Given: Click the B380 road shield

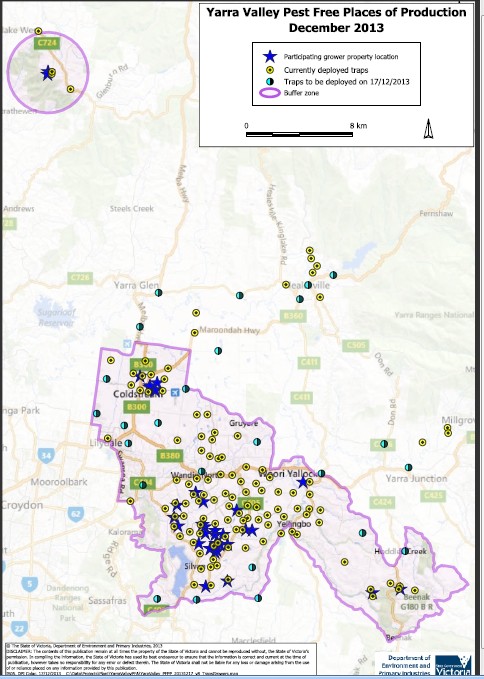Looking at the screenshot, I should tap(169, 456).
